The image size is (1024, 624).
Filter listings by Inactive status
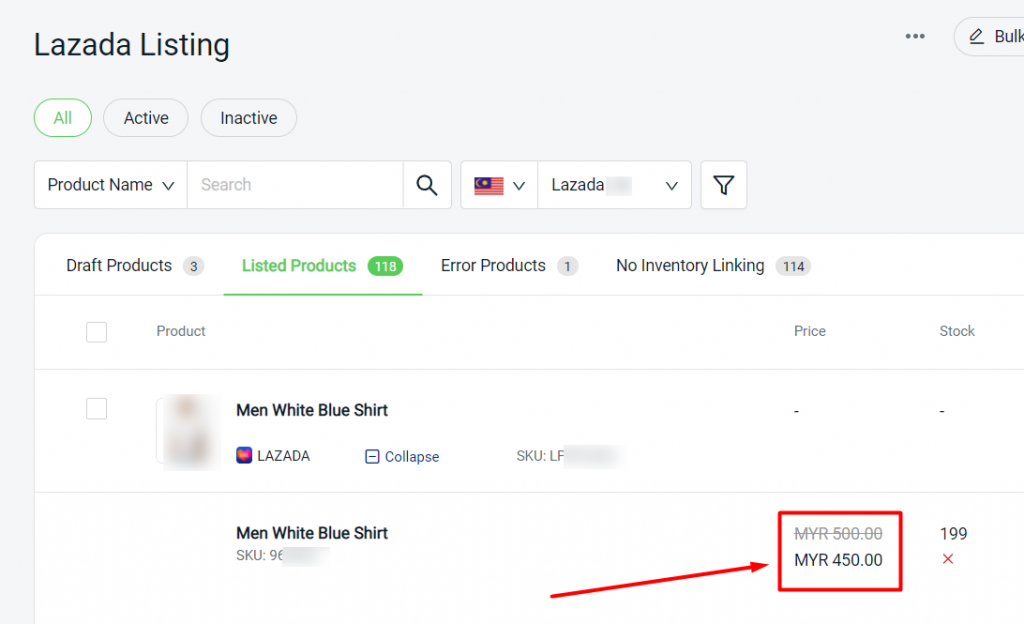(249, 117)
